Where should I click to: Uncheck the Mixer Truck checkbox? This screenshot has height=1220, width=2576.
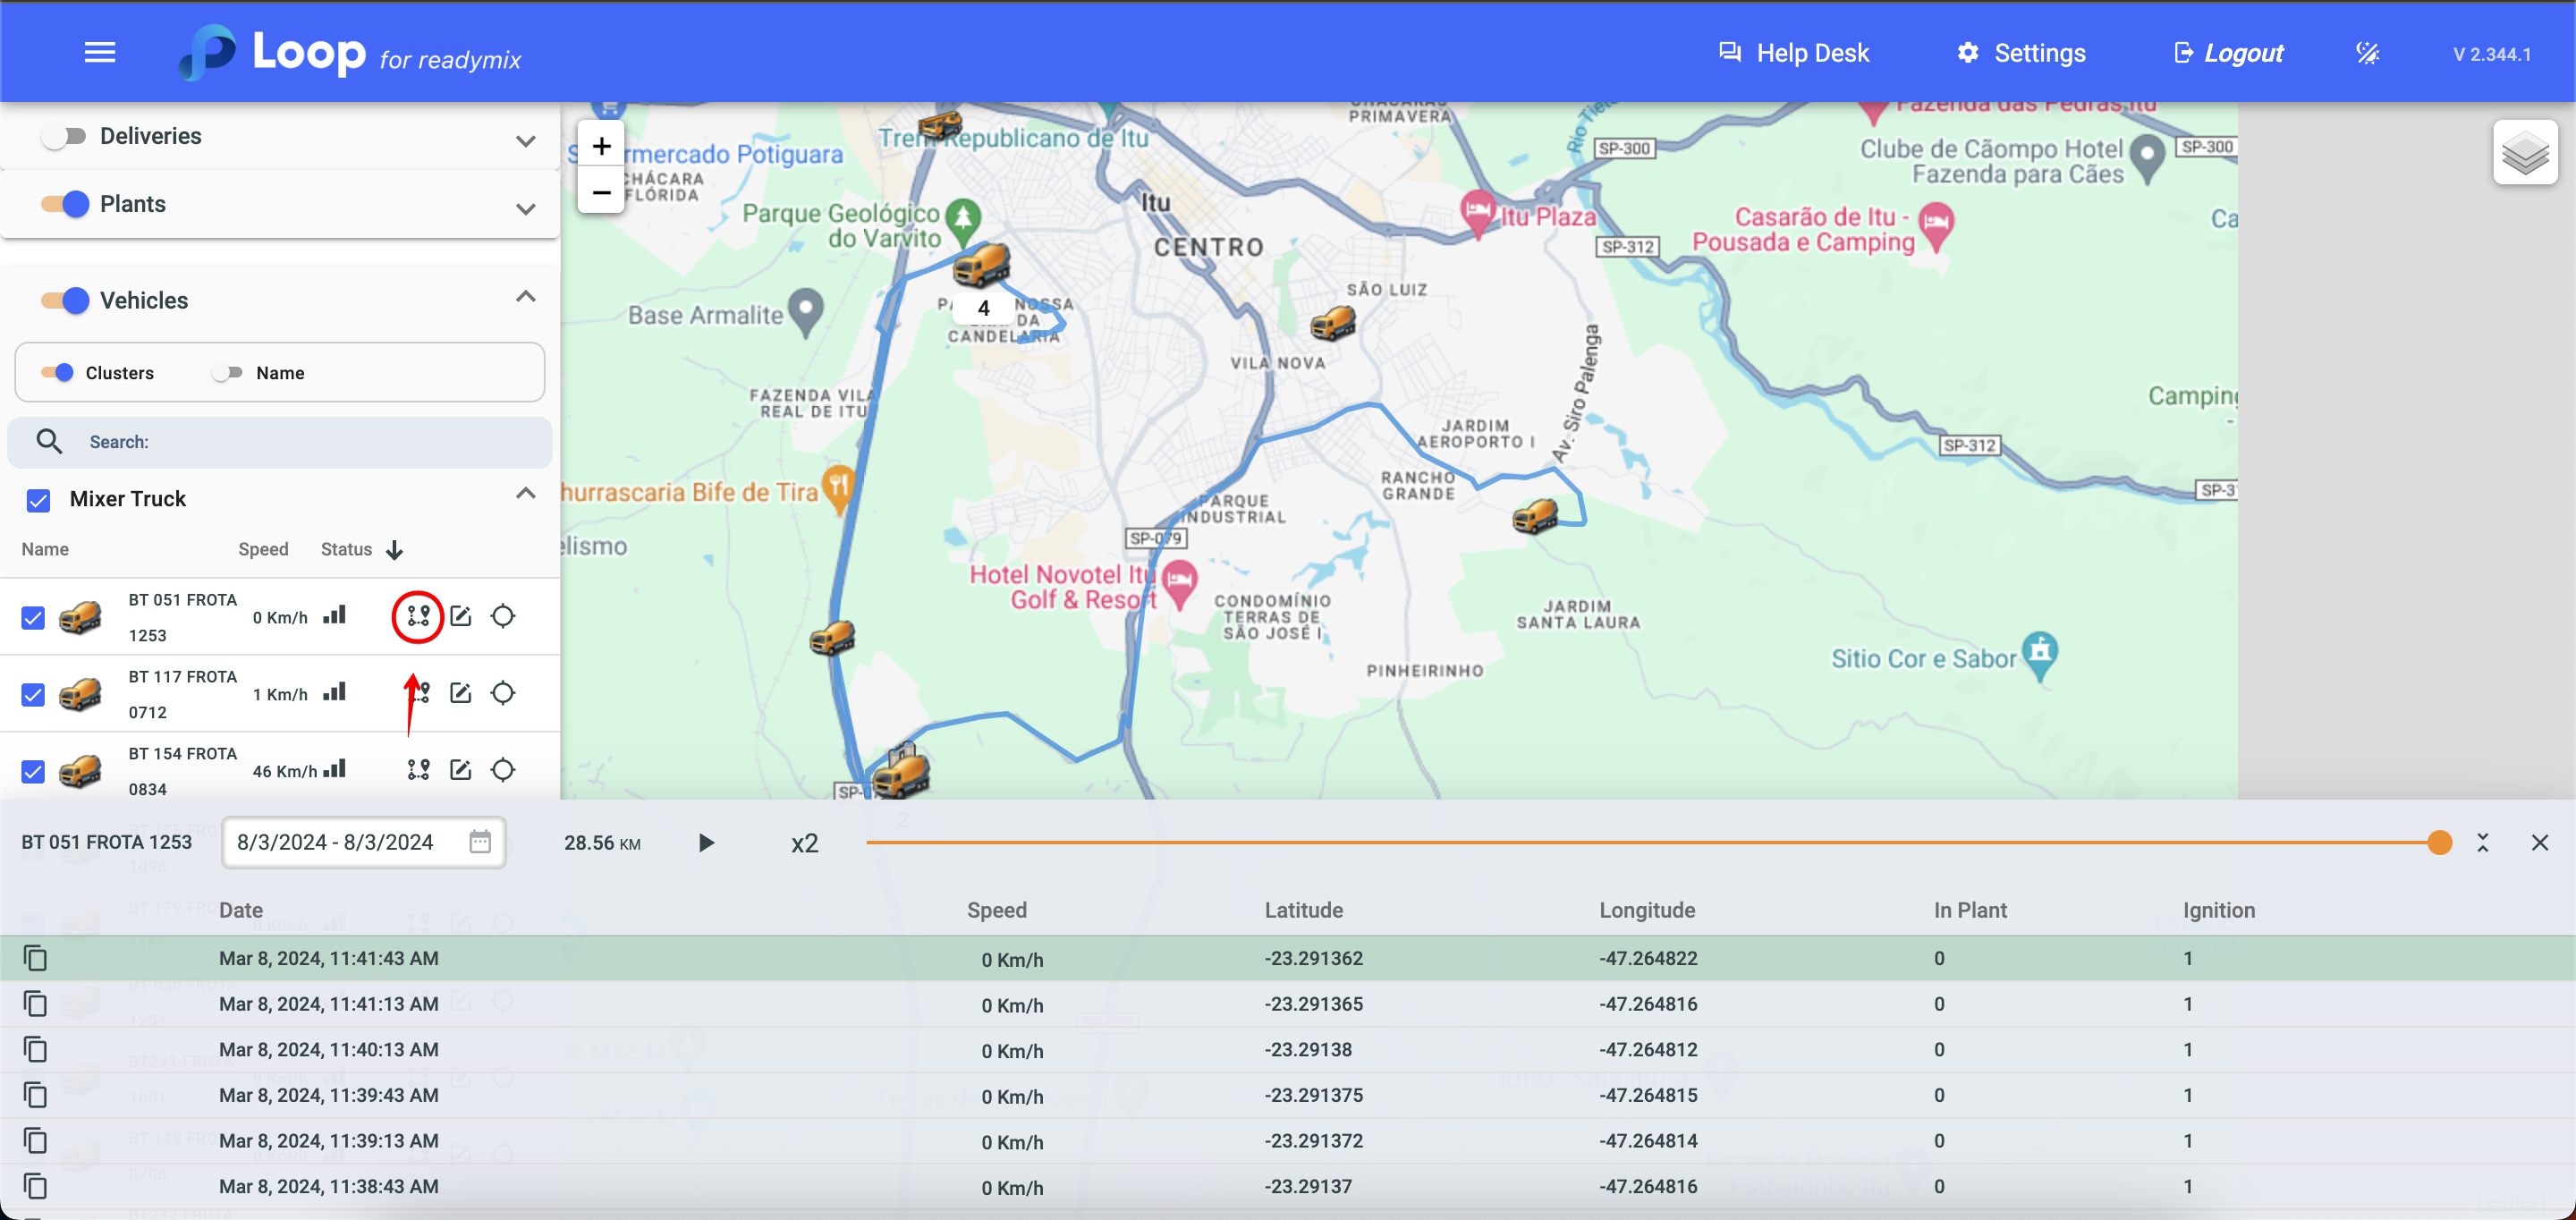[x=38, y=500]
